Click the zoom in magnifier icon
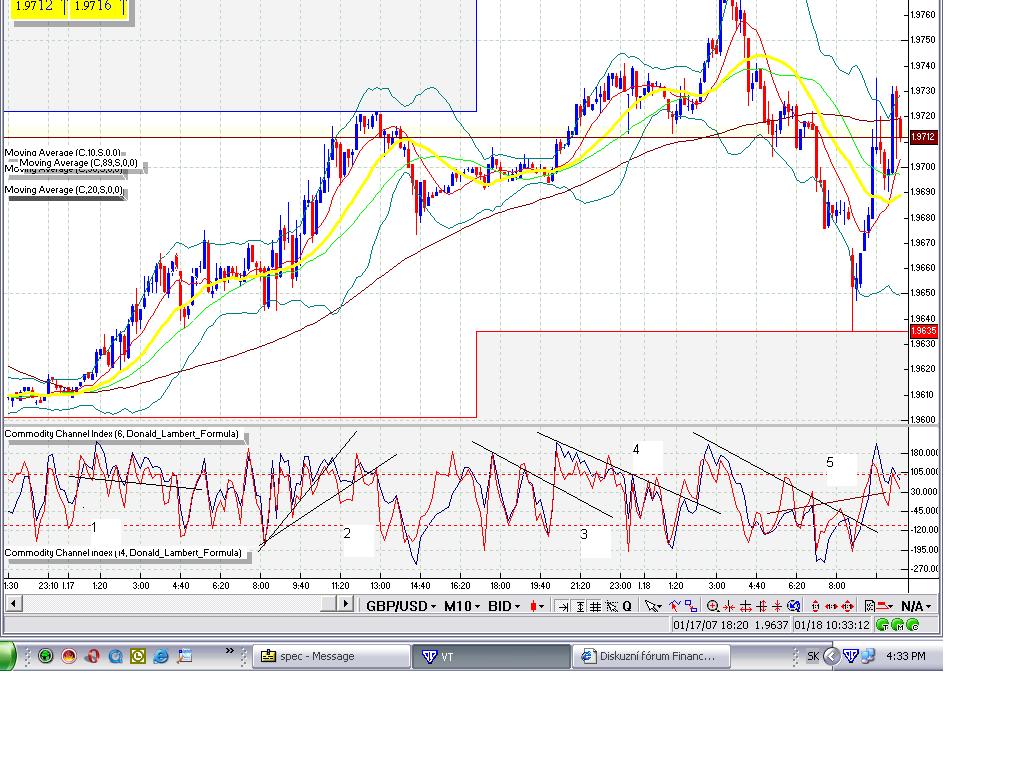The width and height of the screenshot is (1024, 768). pyautogui.click(x=713, y=607)
